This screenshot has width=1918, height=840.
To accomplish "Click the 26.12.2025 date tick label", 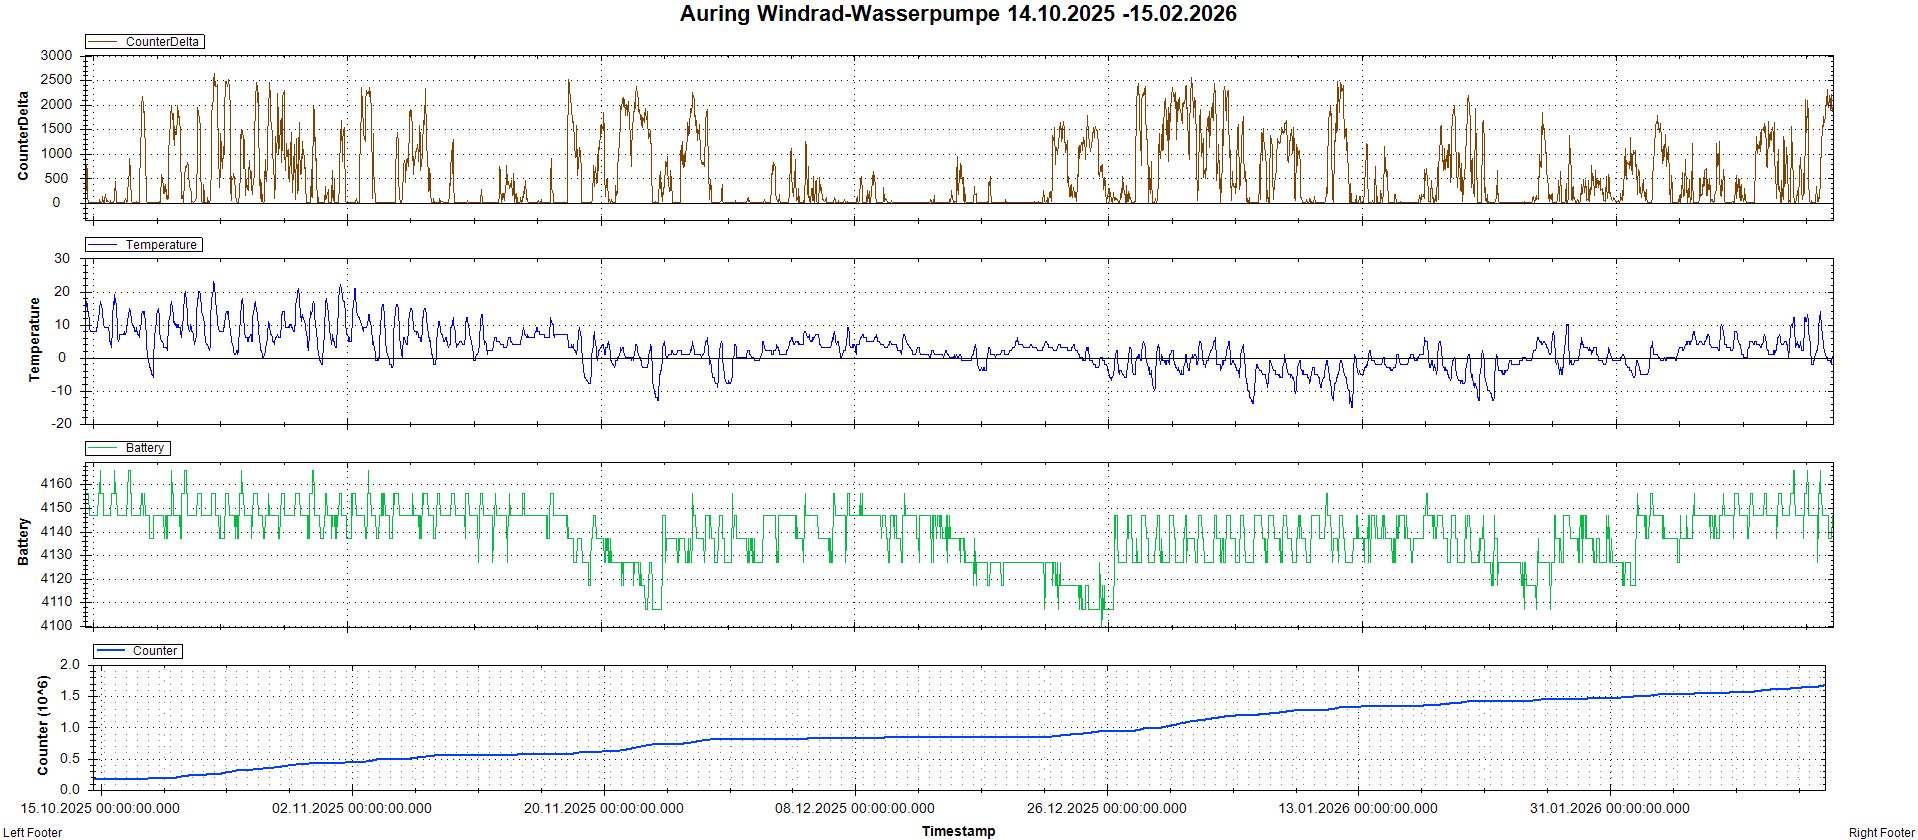I will [x=1107, y=808].
